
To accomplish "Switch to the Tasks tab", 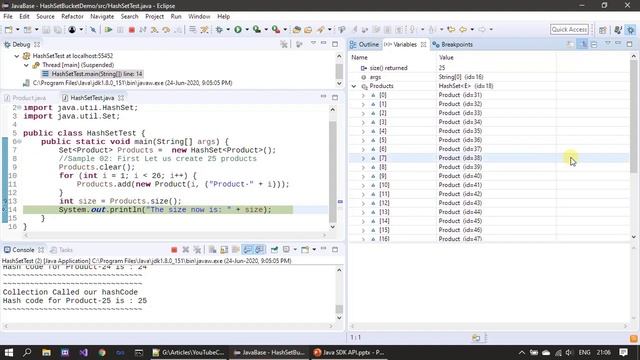I will click(61, 250).
